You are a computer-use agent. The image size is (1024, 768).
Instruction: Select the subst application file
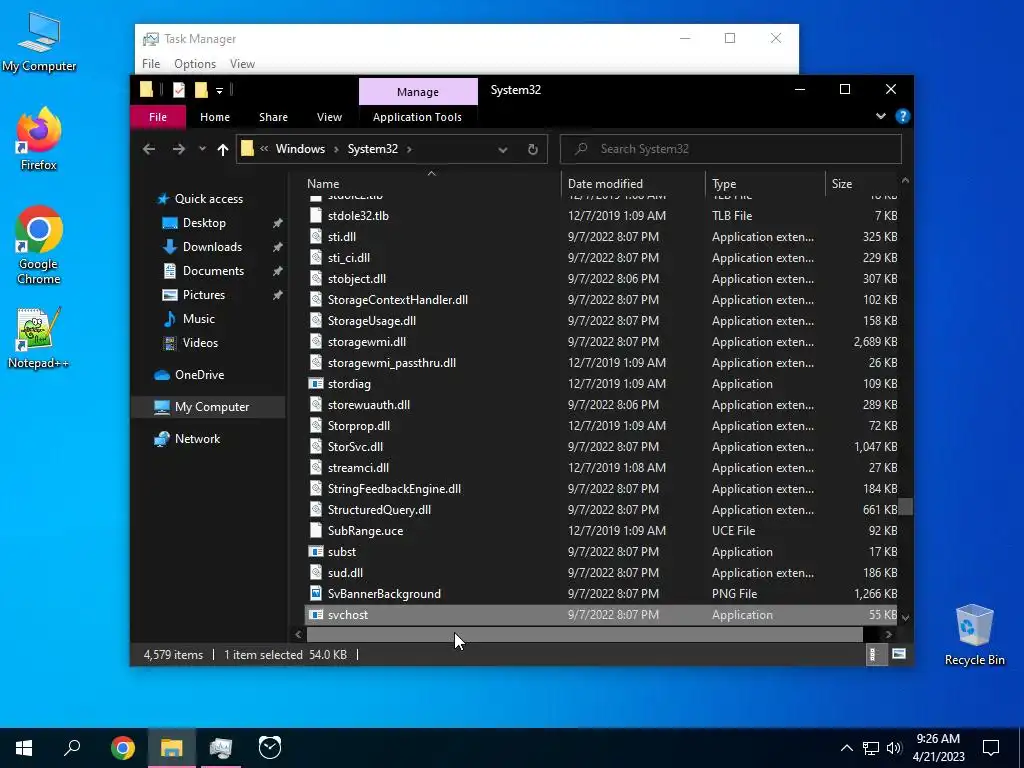[601, 552]
